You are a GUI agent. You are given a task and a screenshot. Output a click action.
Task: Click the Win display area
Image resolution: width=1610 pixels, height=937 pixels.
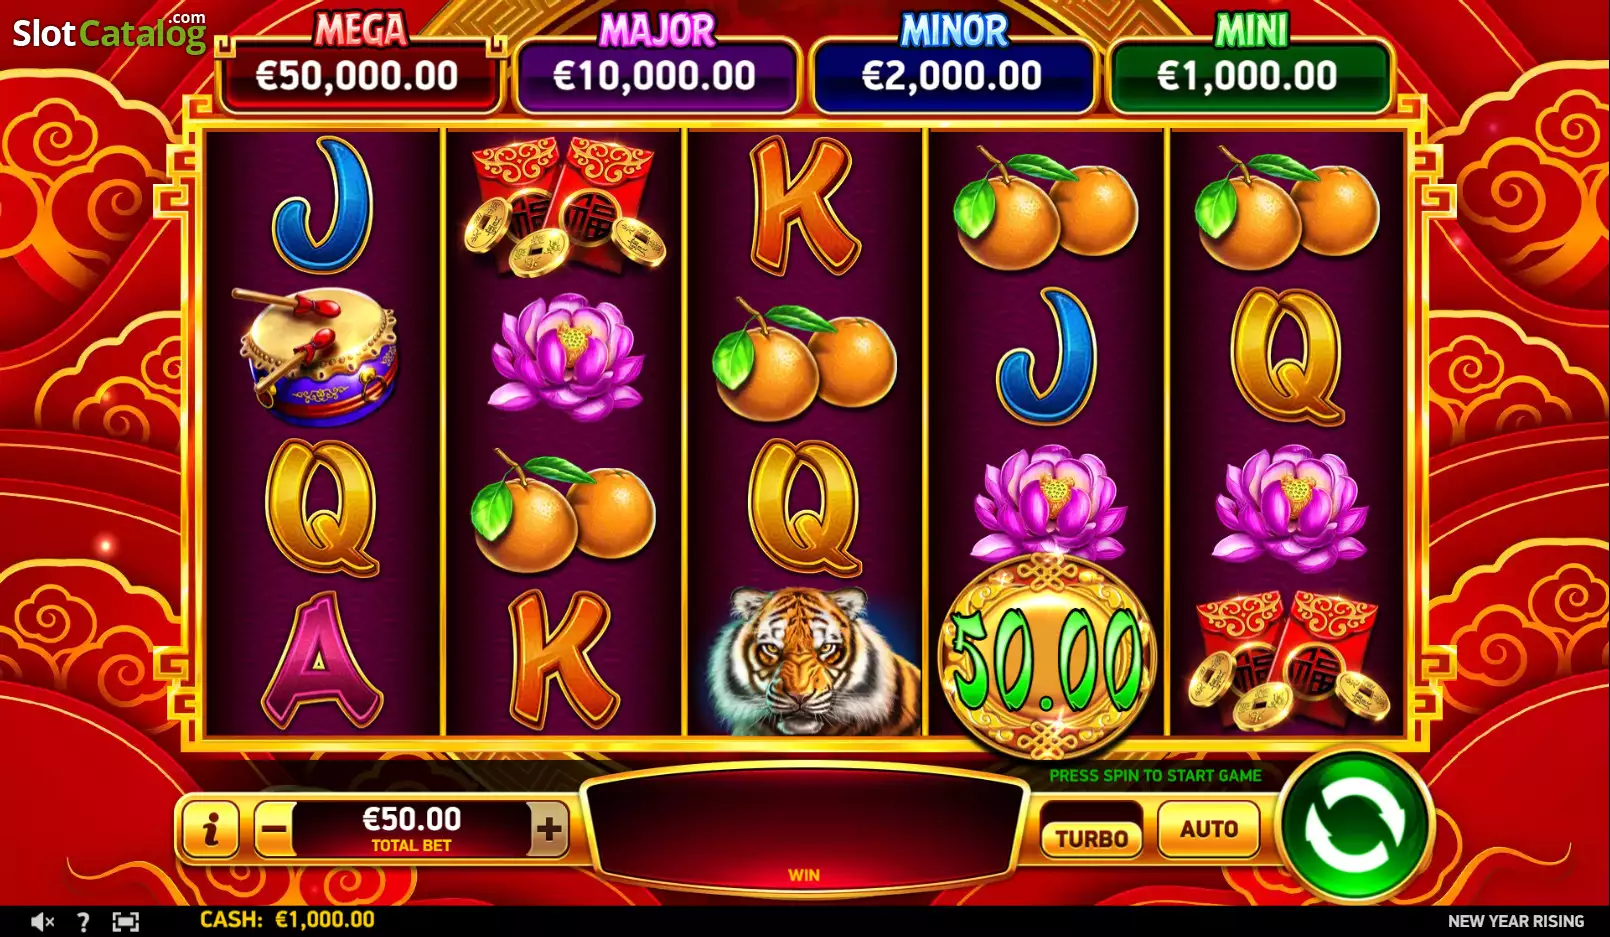(x=804, y=829)
